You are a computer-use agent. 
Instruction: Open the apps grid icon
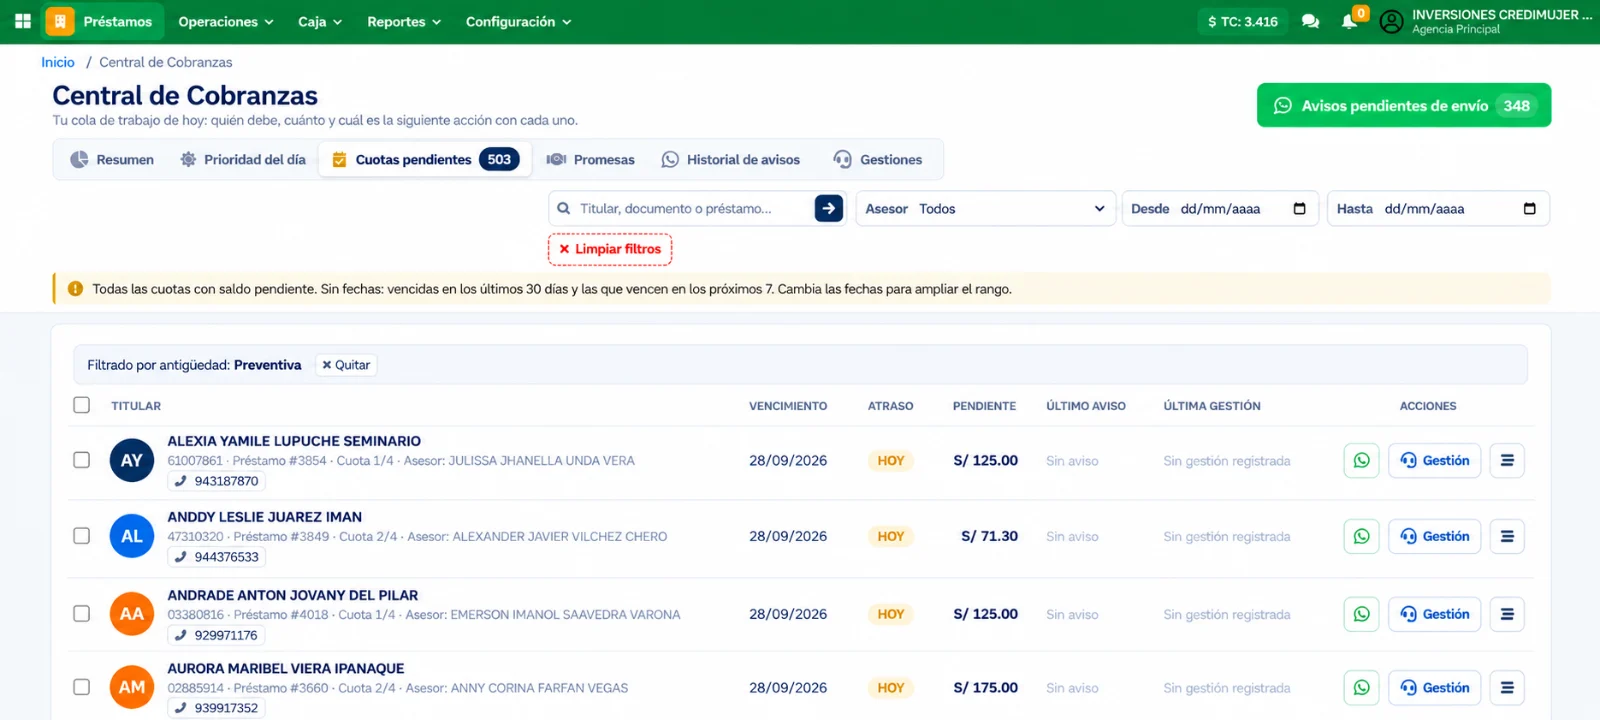pyautogui.click(x=22, y=21)
